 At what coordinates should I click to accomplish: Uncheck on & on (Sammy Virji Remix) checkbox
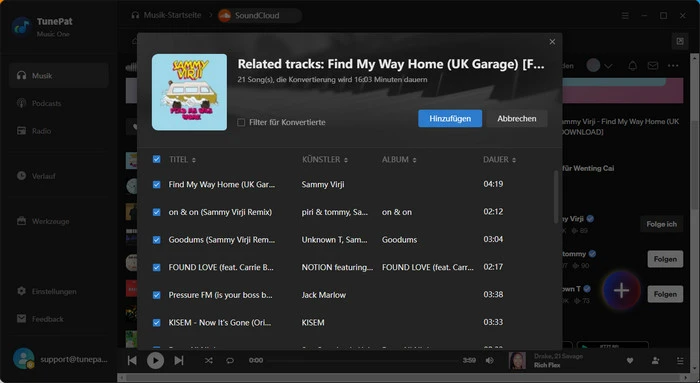(157, 212)
